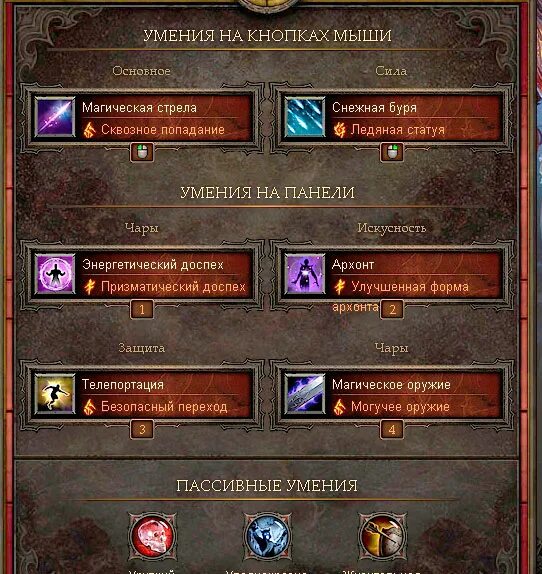The image size is (542, 574).
Task: Select the Призматический доспех rune label
Action: [173, 287]
